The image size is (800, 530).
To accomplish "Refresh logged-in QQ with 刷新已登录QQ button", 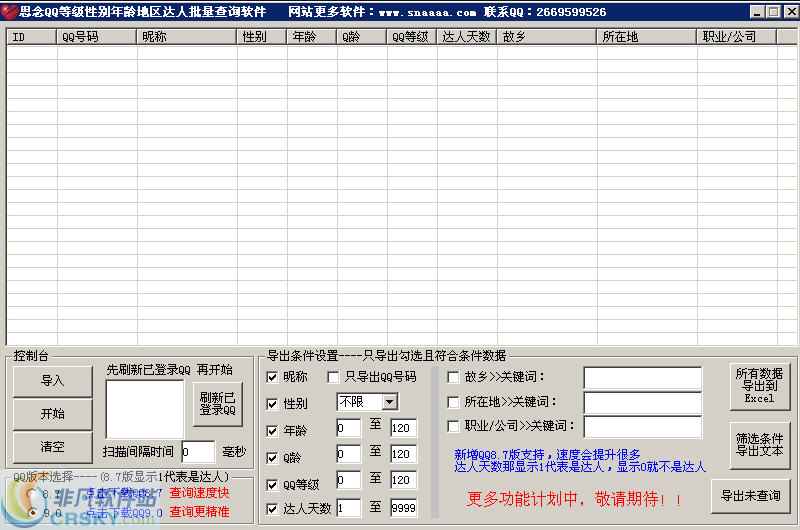I will 217,403.
